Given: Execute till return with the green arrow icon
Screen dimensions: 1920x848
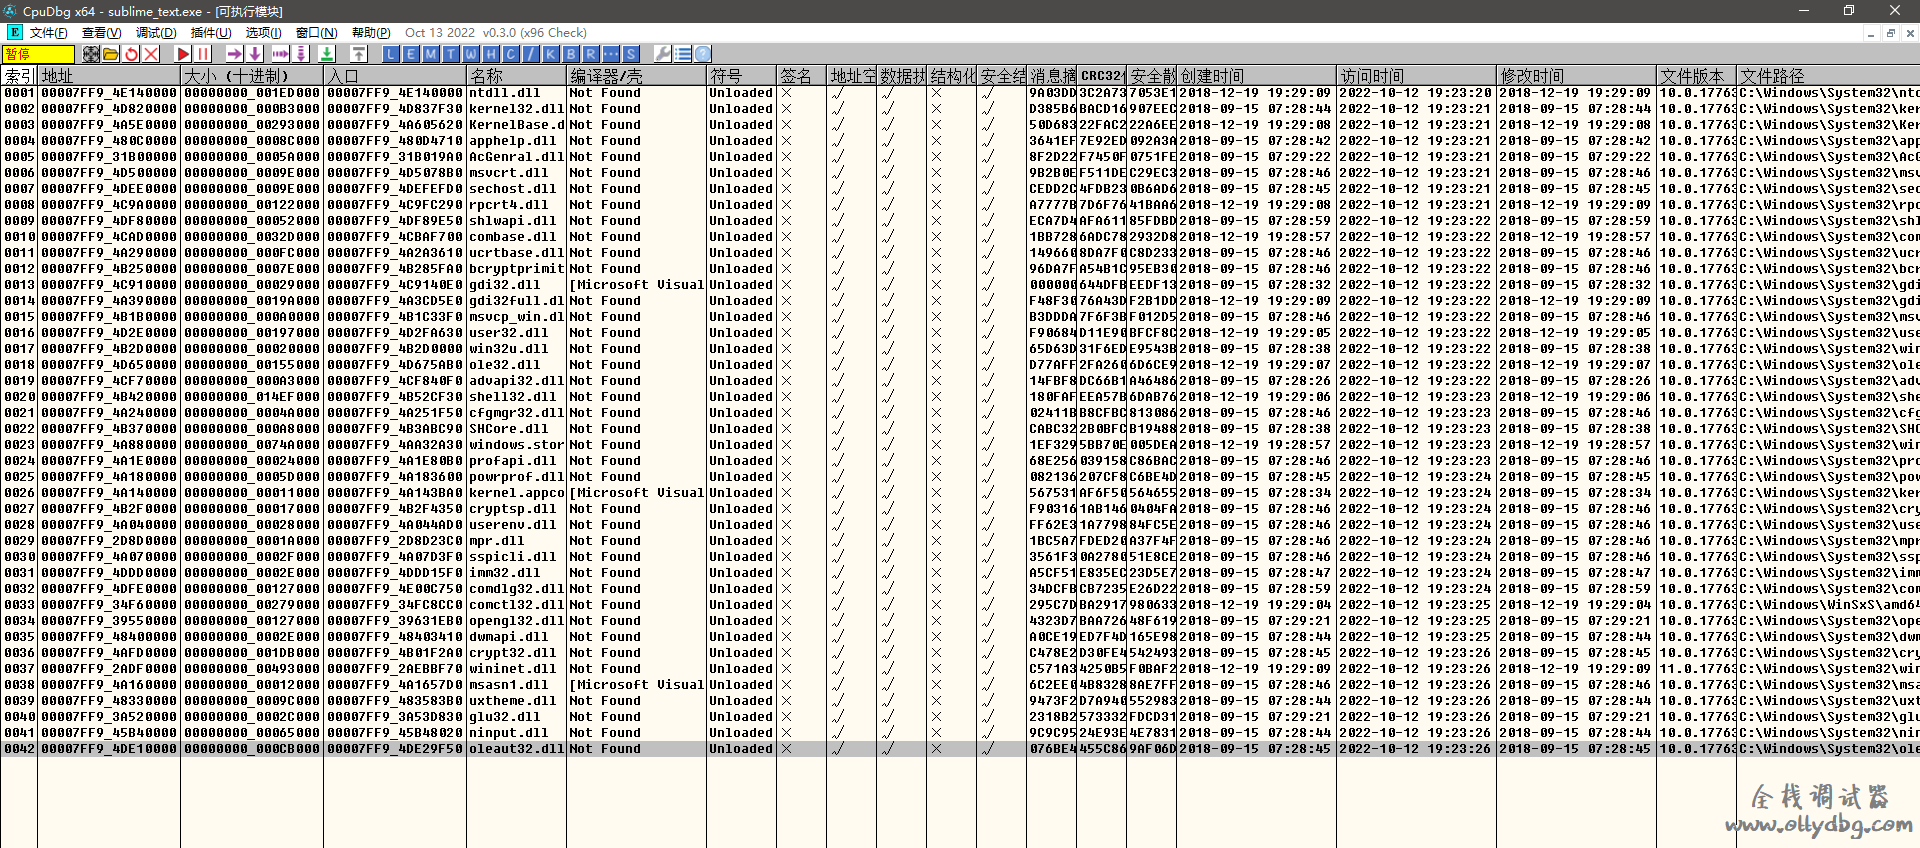Looking at the screenshot, I should tap(327, 54).
